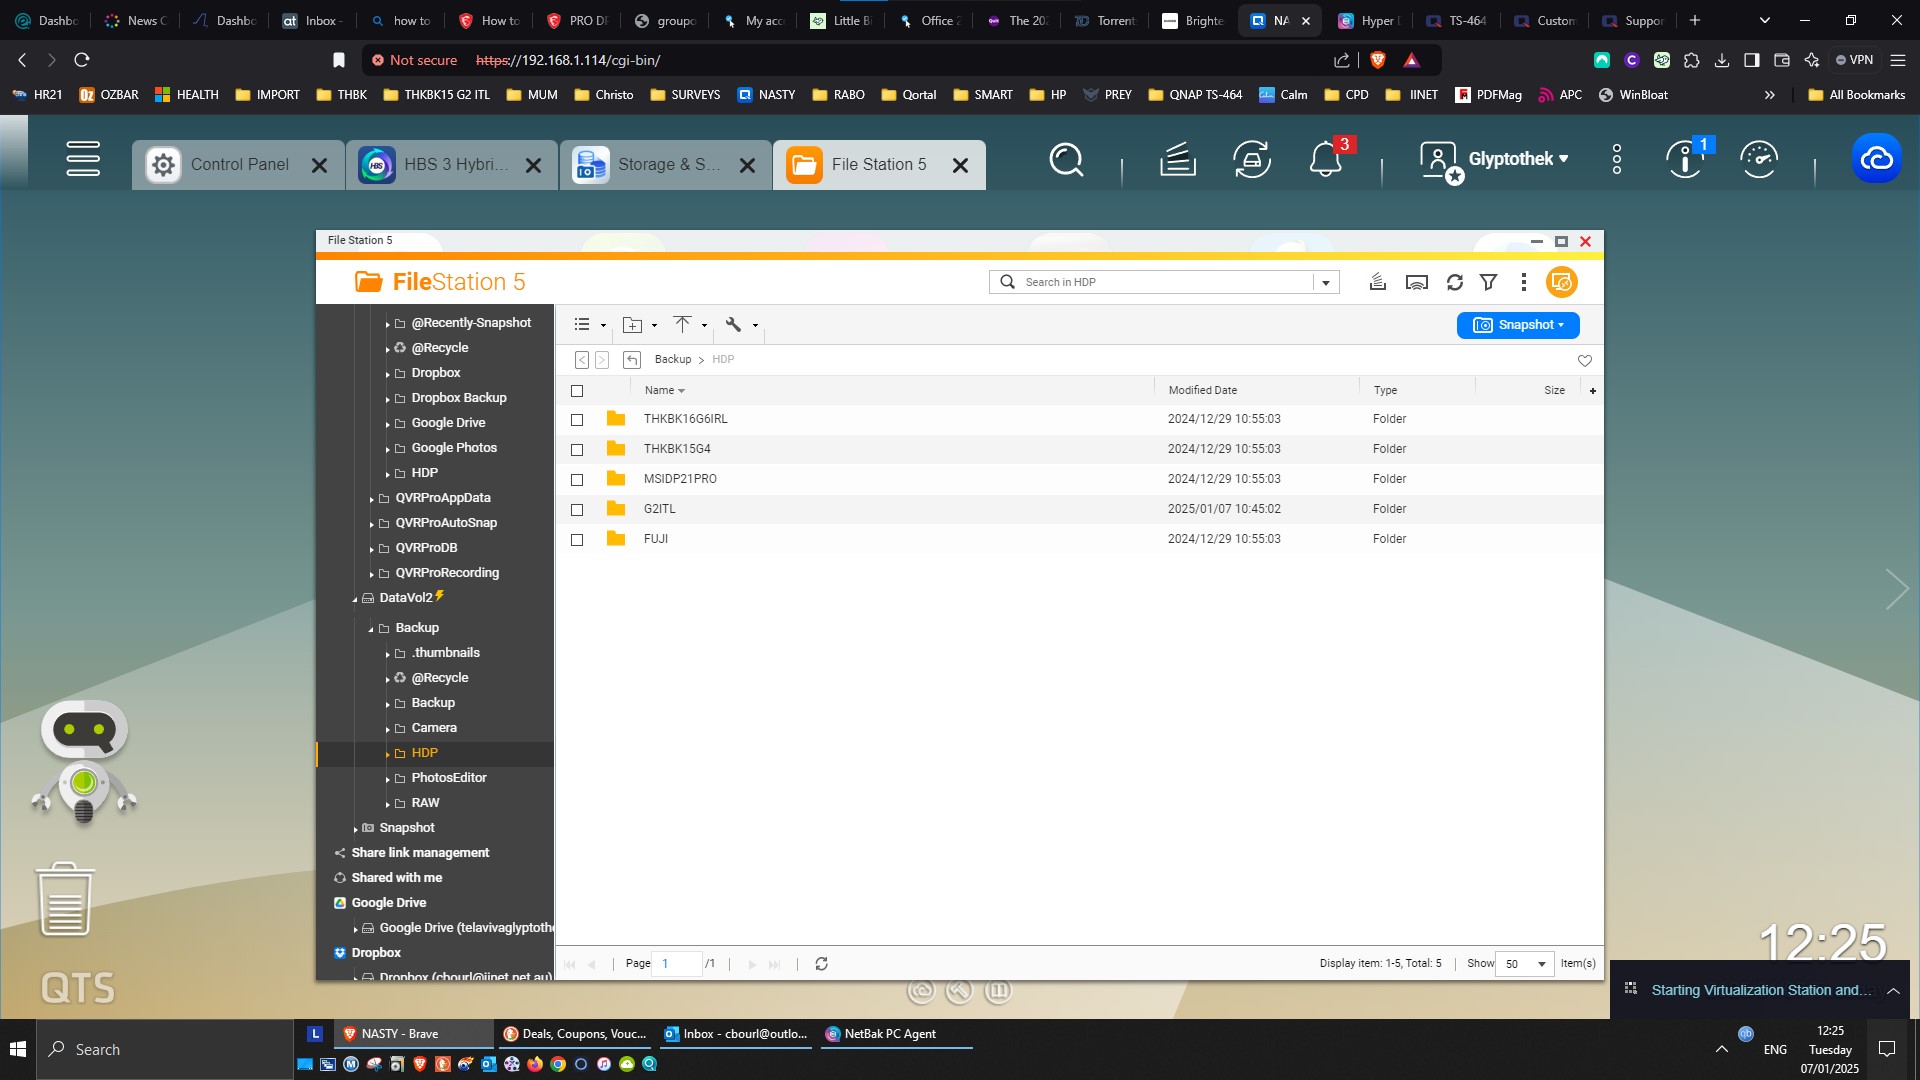Click the page number input field
The height and width of the screenshot is (1080, 1920).
pyautogui.click(x=676, y=964)
